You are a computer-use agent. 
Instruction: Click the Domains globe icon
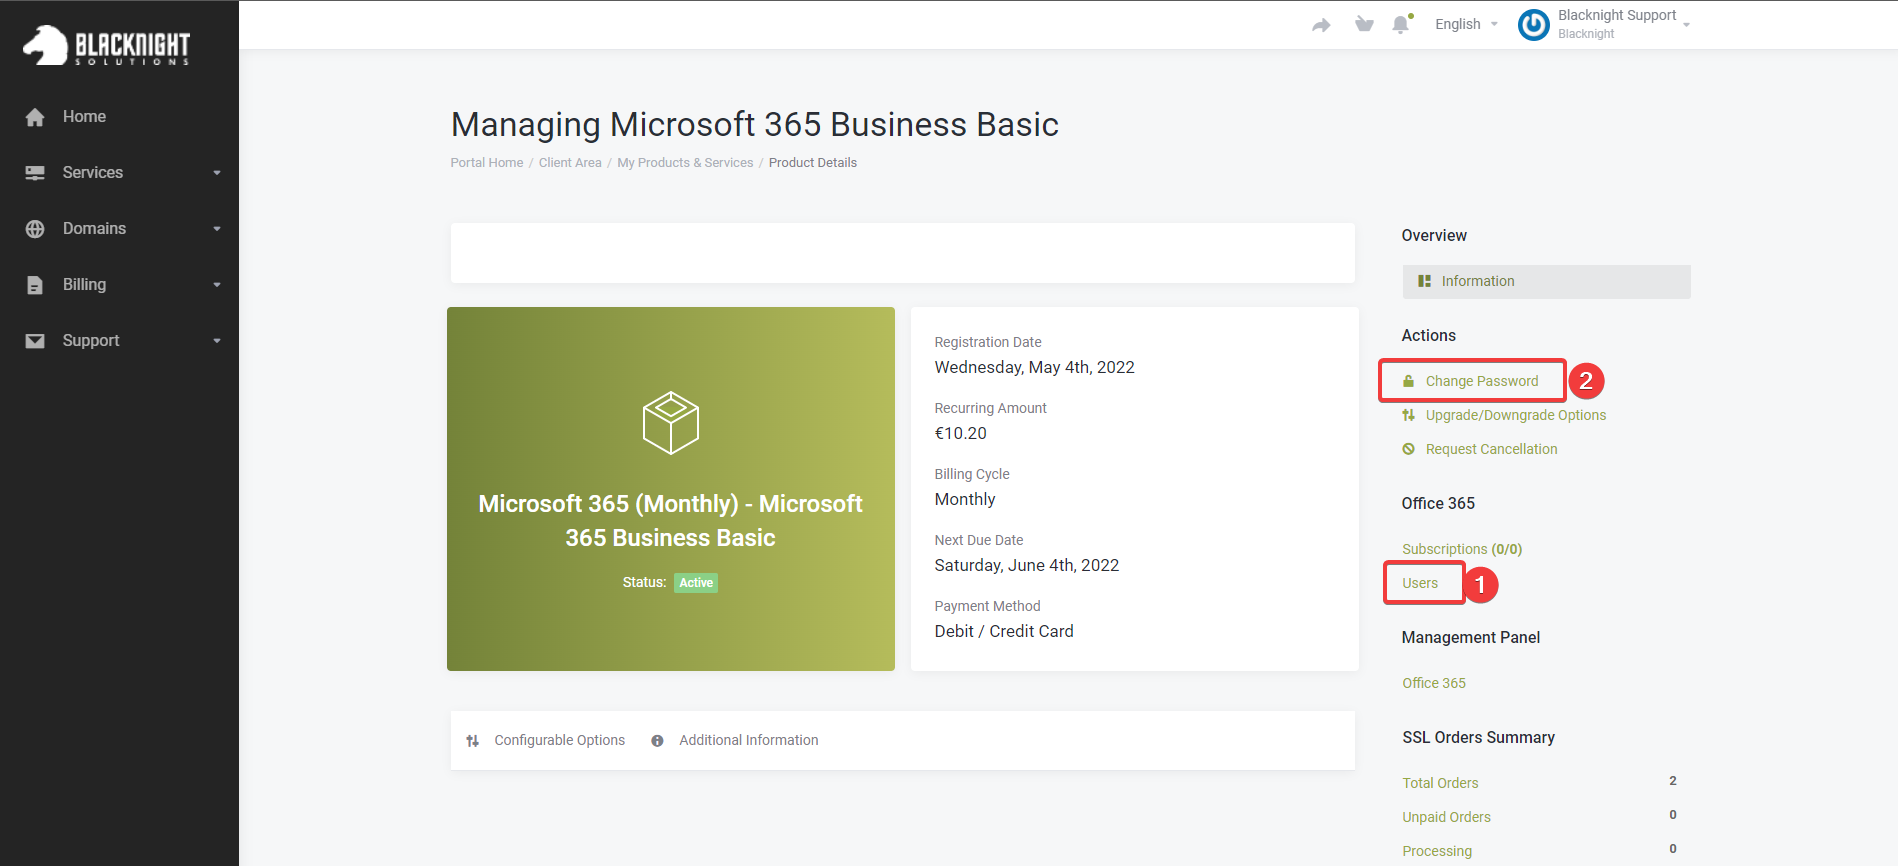(35, 229)
